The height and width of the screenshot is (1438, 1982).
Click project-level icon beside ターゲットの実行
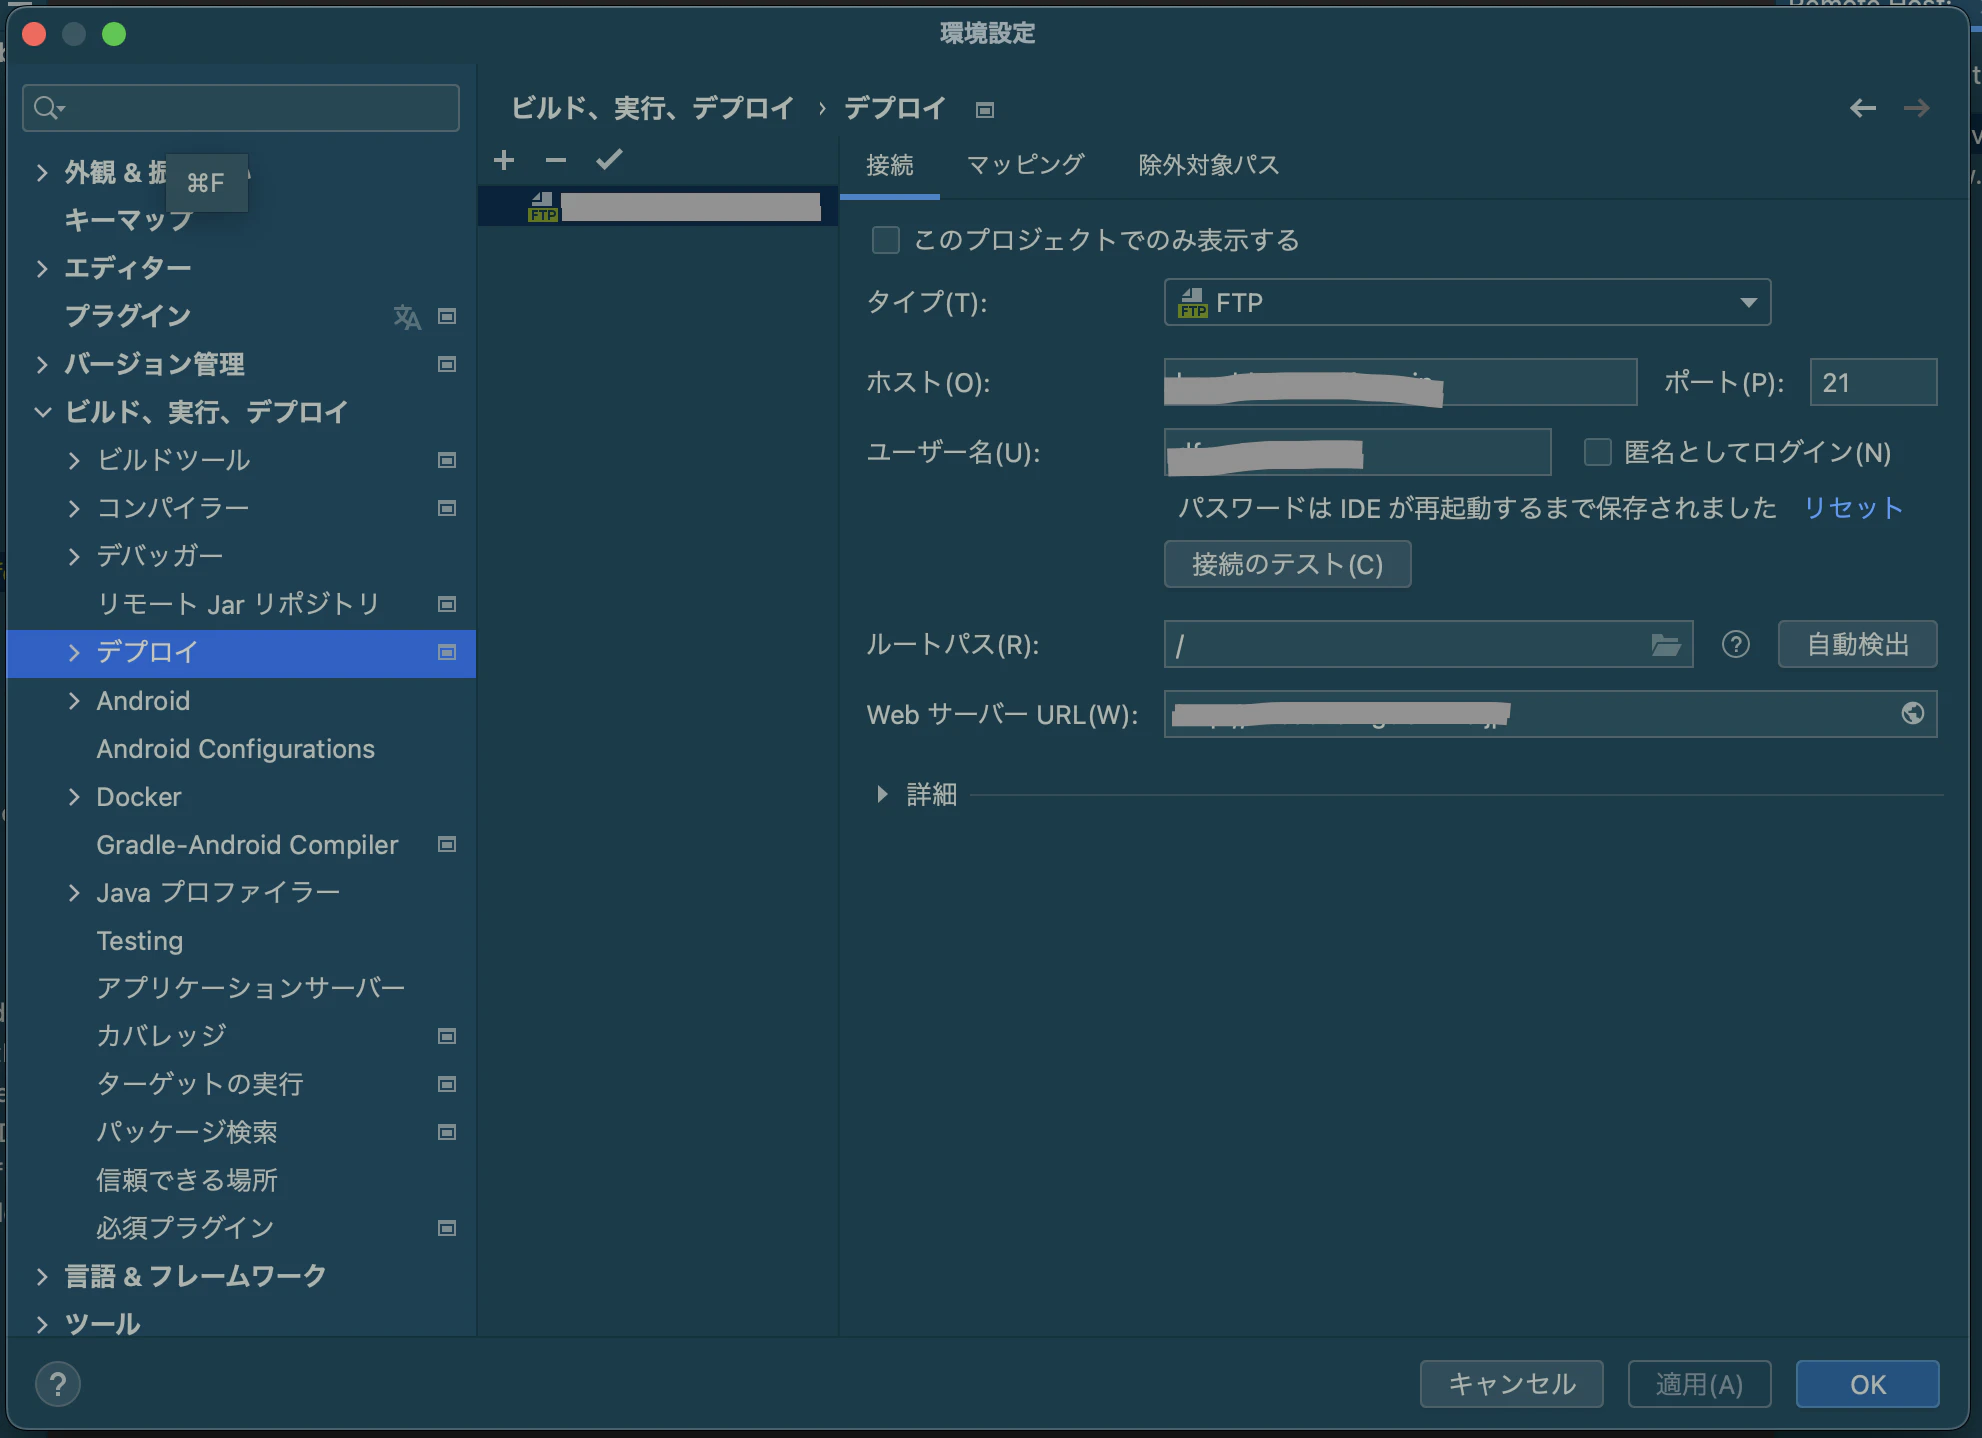click(447, 1085)
